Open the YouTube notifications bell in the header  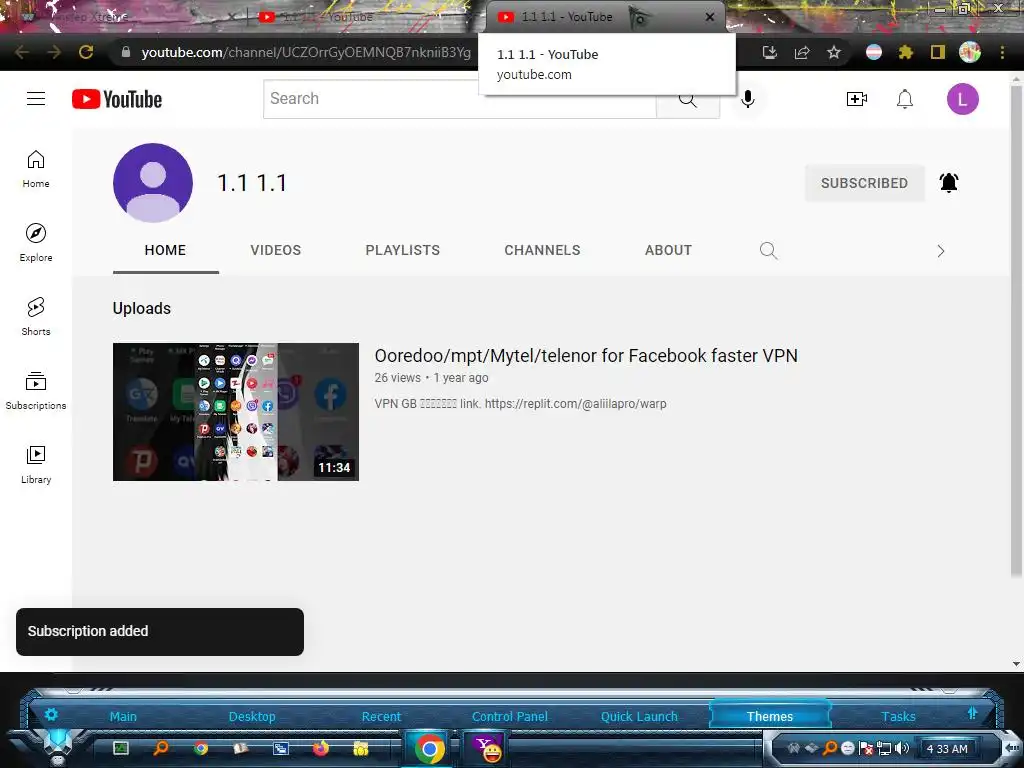click(904, 99)
